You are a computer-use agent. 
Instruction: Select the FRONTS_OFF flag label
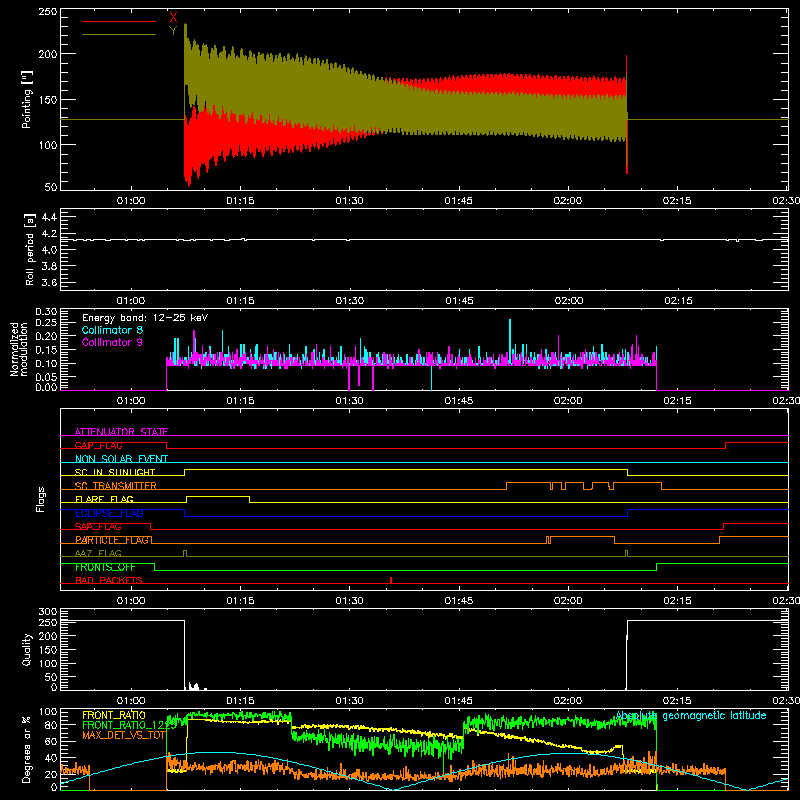(105, 567)
